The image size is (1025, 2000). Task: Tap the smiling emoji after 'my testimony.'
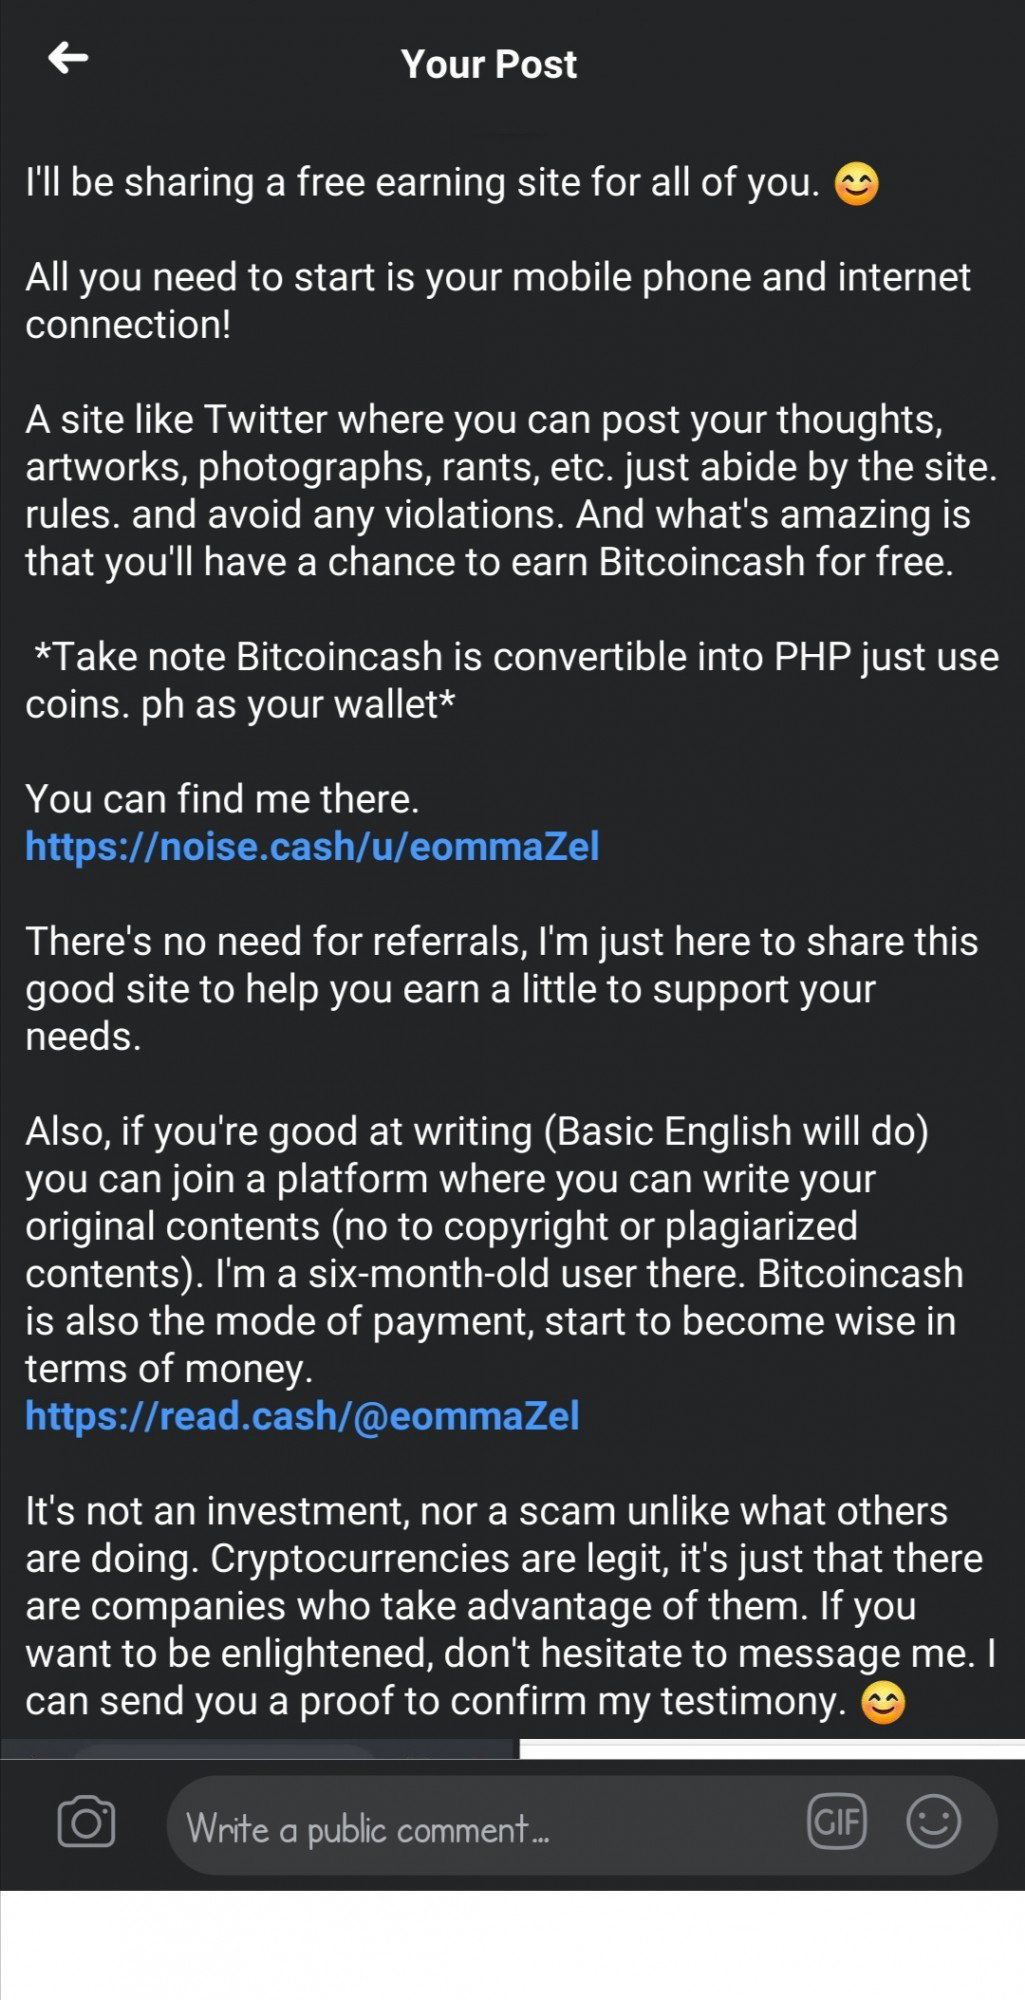pyautogui.click(x=883, y=1703)
